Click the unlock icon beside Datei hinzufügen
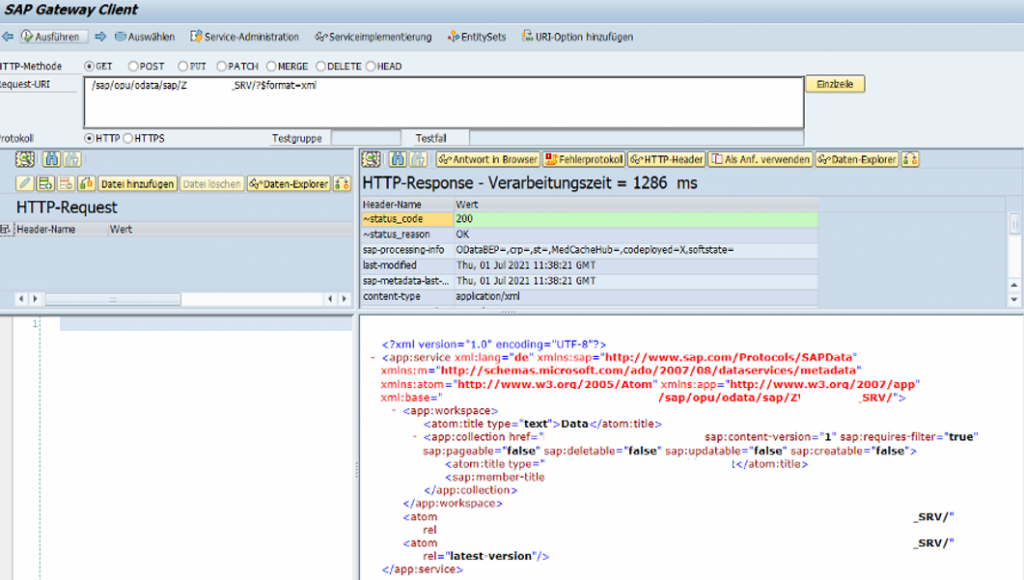The height and width of the screenshot is (580, 1024). [87, 185]
